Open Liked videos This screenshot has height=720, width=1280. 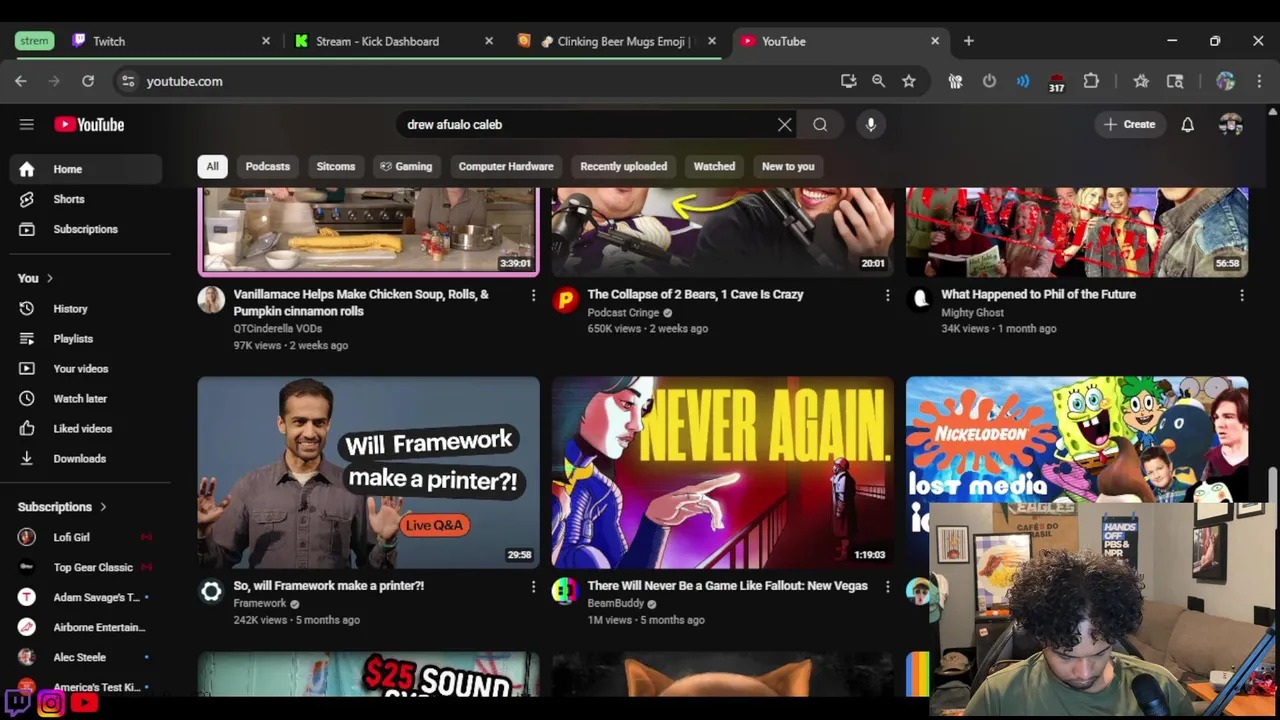[x=86, y=429]
